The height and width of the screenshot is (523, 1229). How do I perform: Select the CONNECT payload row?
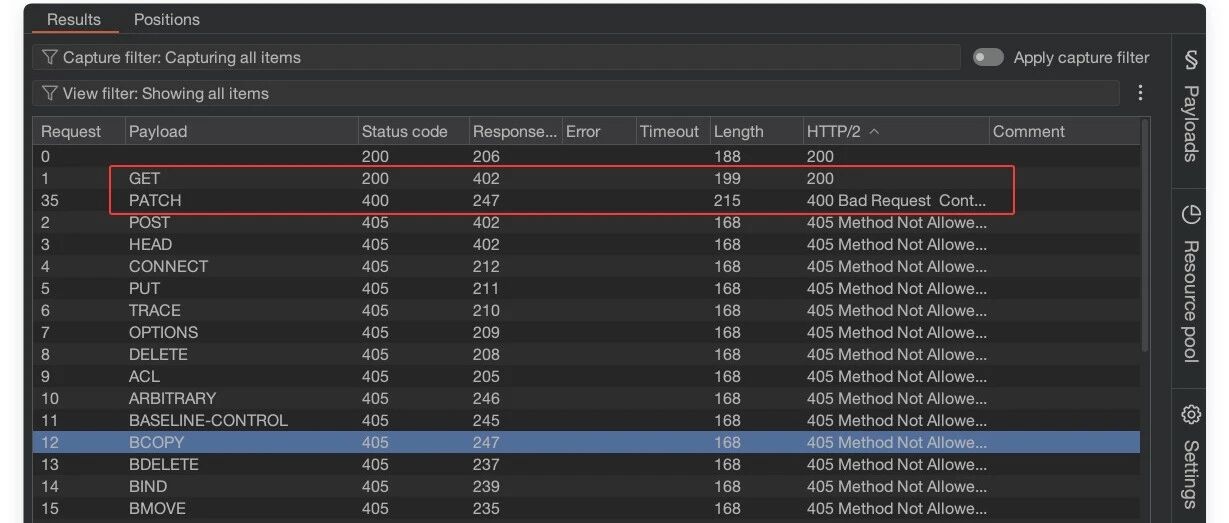tap(586, 266)
